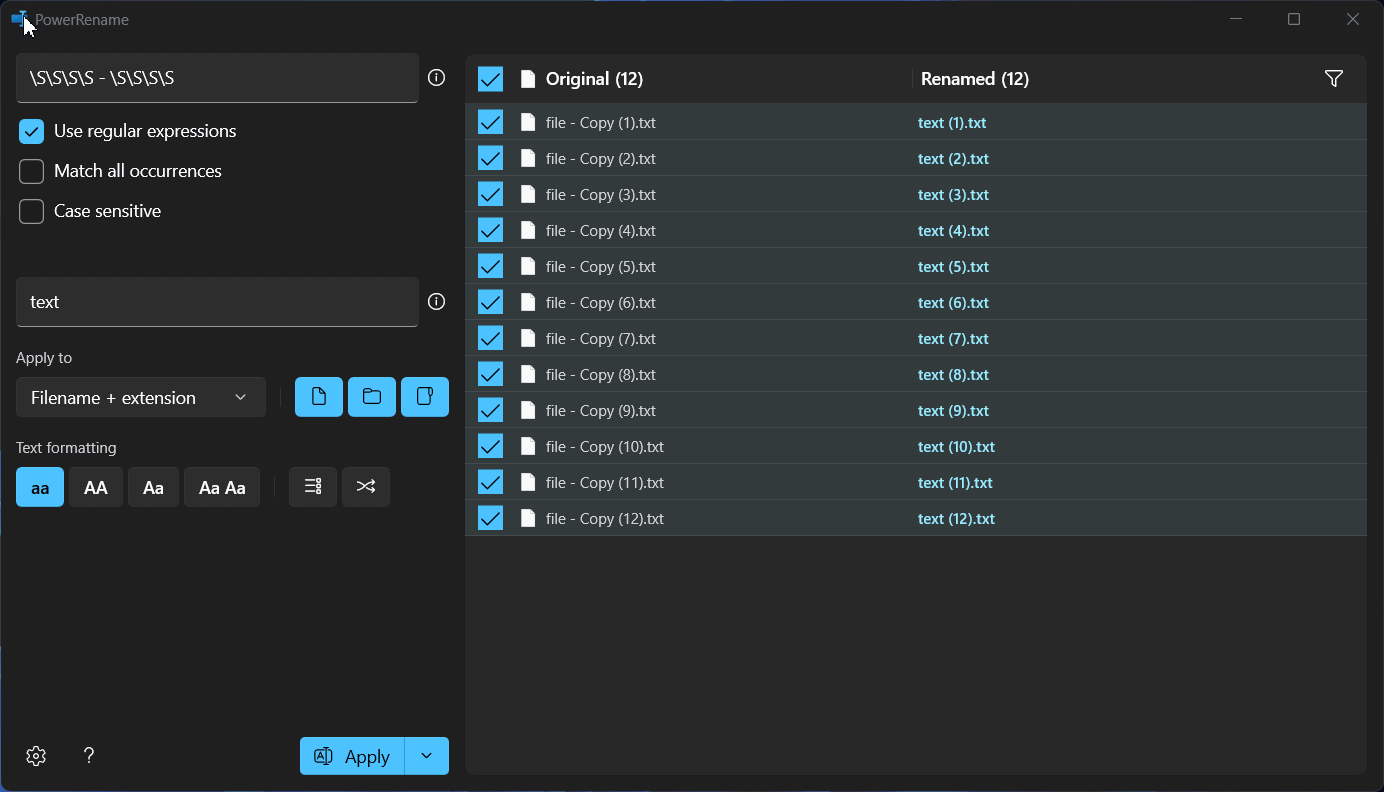
Task: Select uppercase 'AA' text formatting
Action: click(x=96, y=487)
